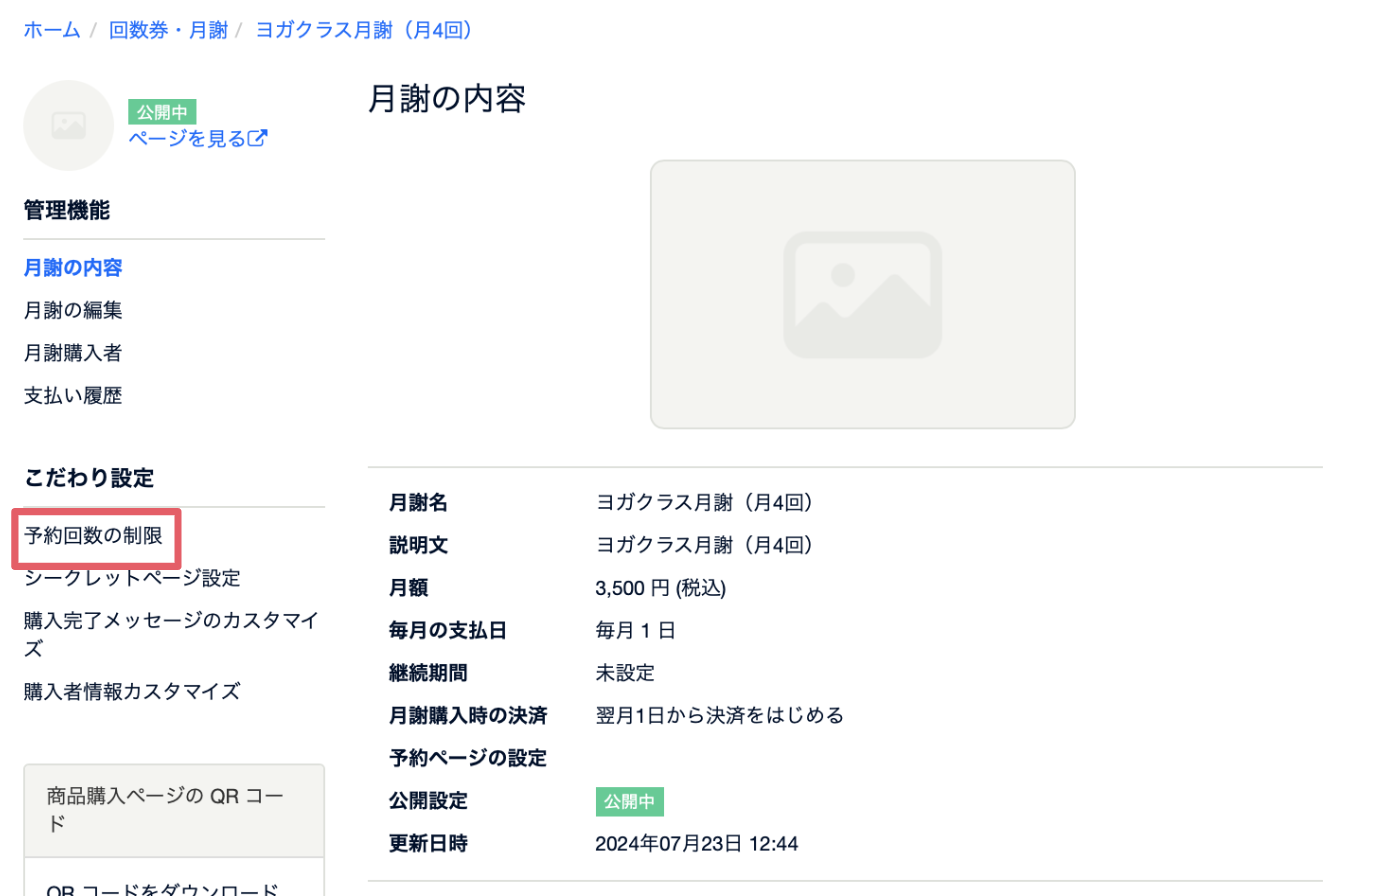Click QR コードをダウンロード
The height and width of the screenshot is (896, 1384).
click(x=163, y=888)
